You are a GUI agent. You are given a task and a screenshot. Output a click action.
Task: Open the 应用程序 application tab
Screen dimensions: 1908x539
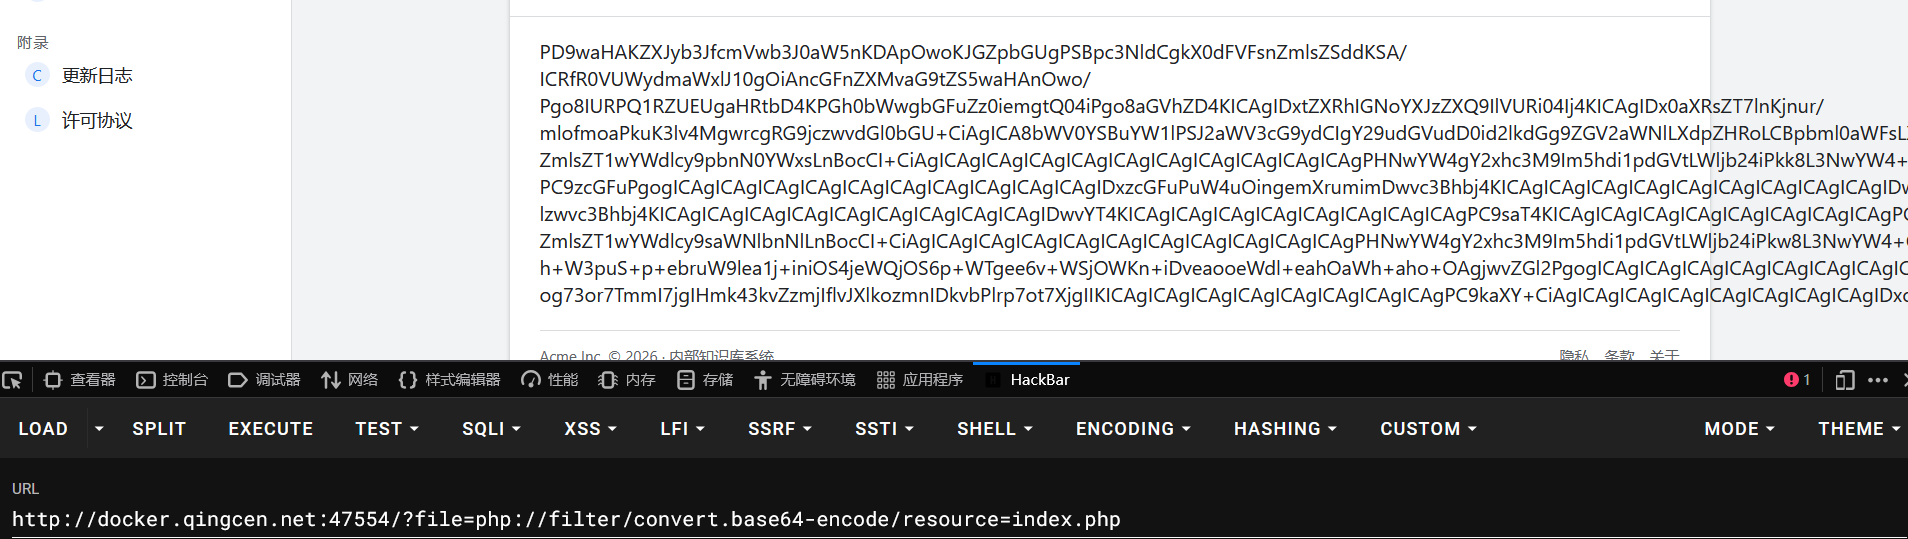point(919,380)
